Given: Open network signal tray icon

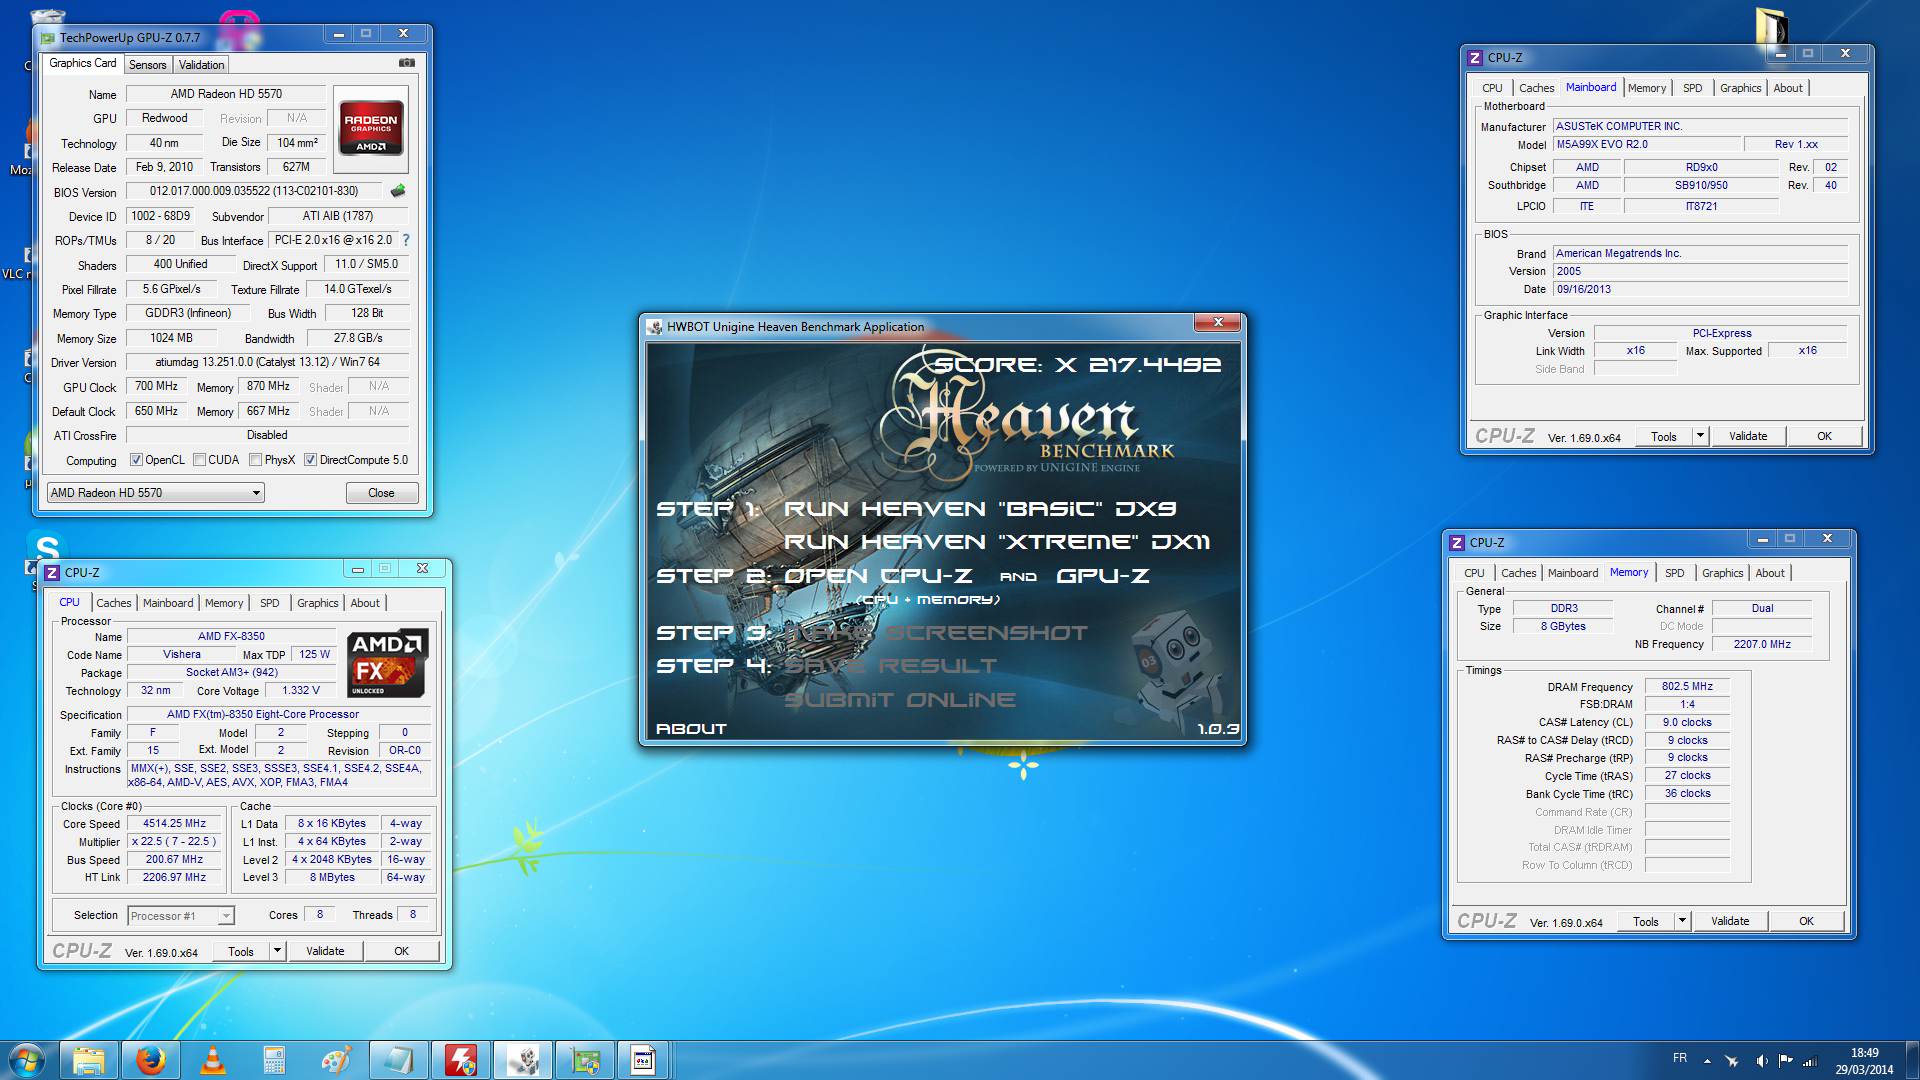Looking at the screenshot, I should [1810, 1061].
